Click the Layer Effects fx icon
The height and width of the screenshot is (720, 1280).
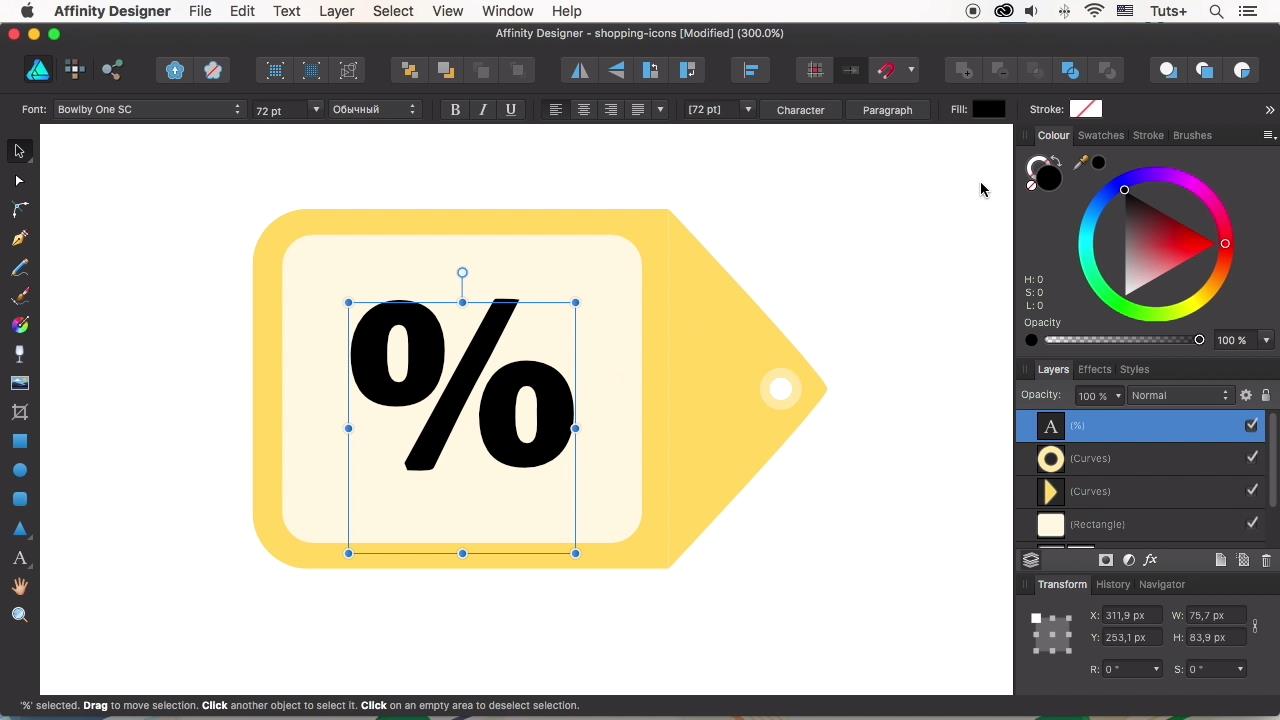(x=1150, y=560)
